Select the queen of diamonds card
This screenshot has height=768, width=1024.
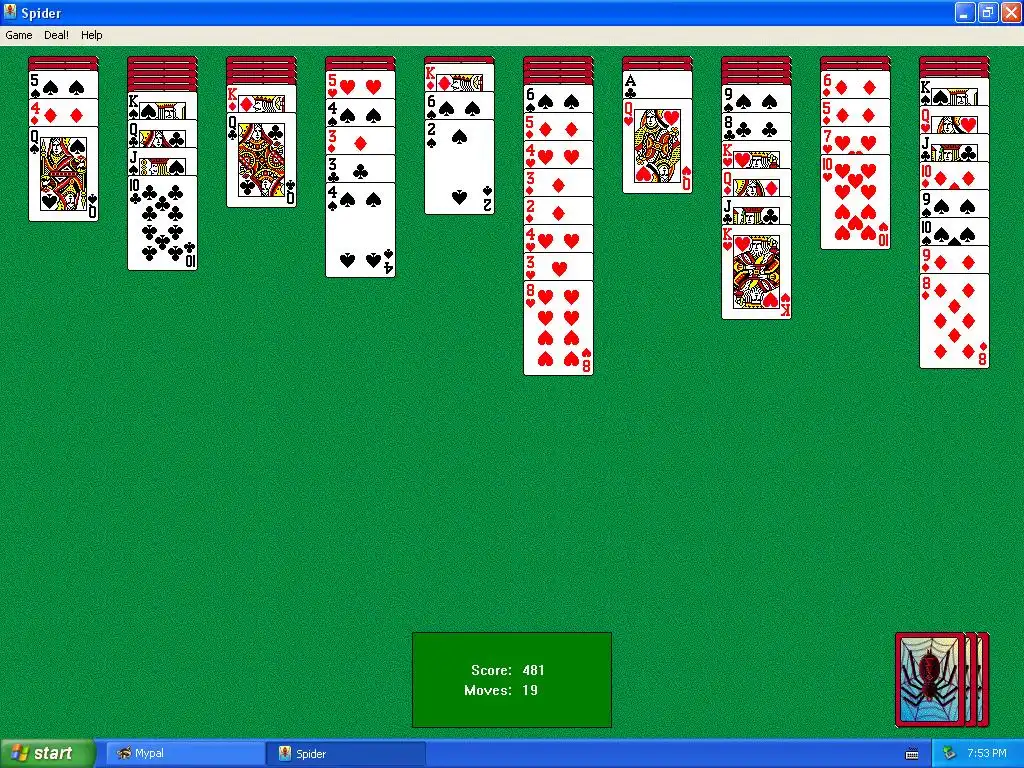[756, 184]
